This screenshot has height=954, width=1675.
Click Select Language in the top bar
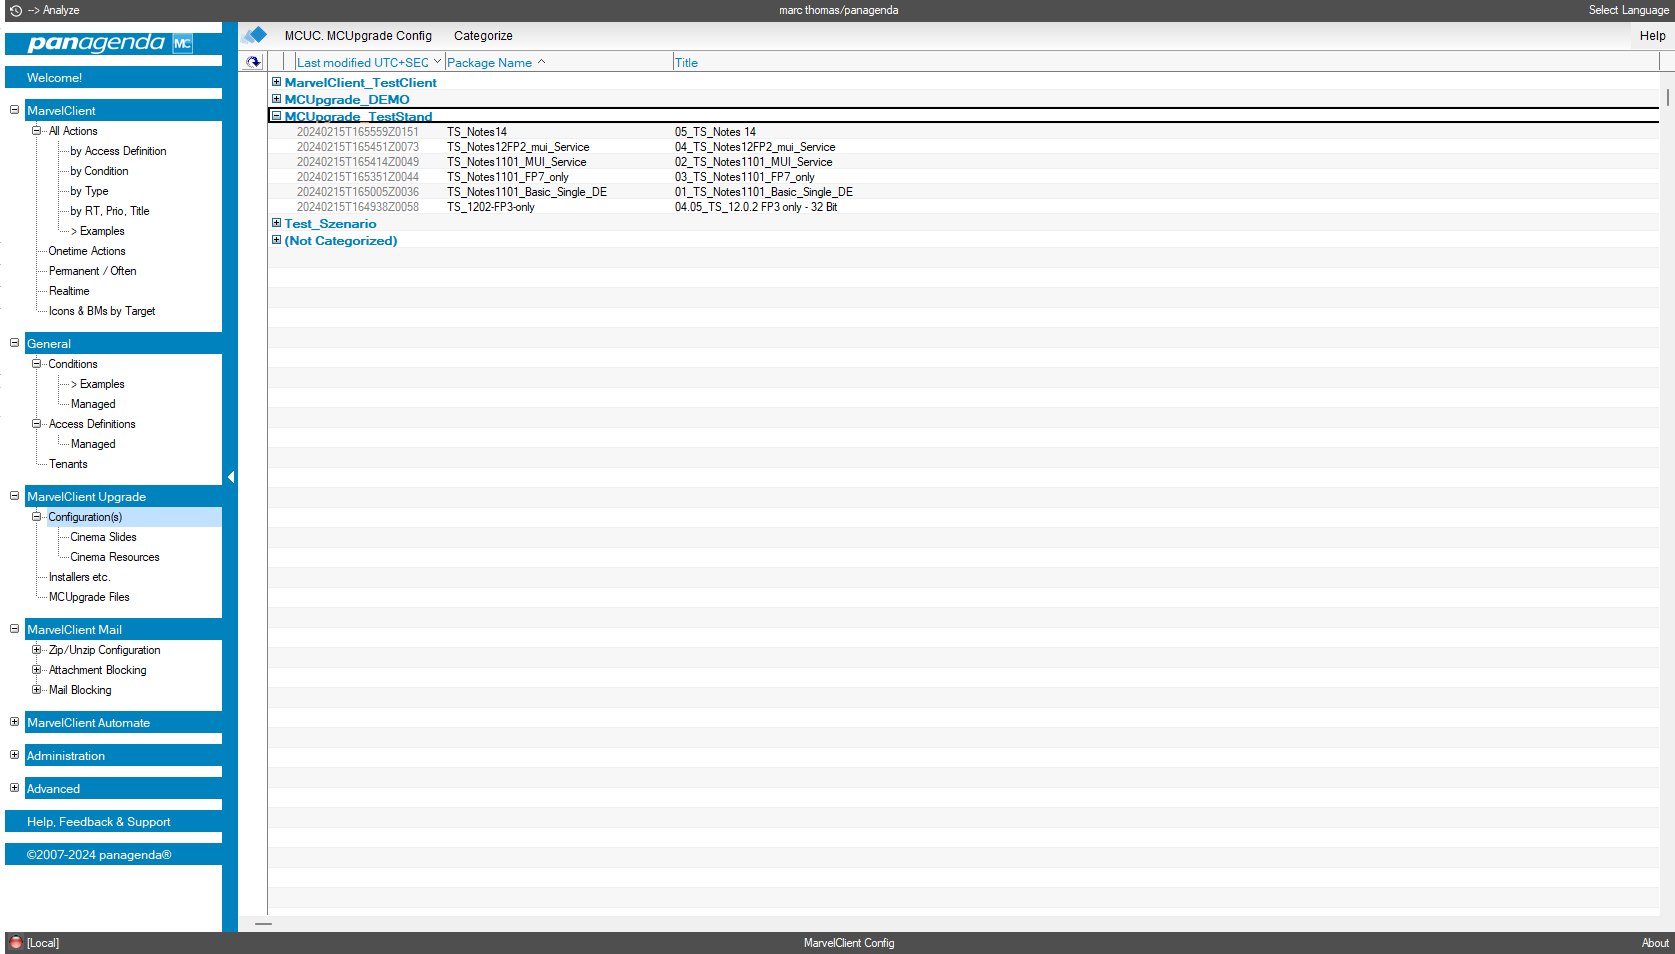pyautogui.click(x=1628, y=10)
